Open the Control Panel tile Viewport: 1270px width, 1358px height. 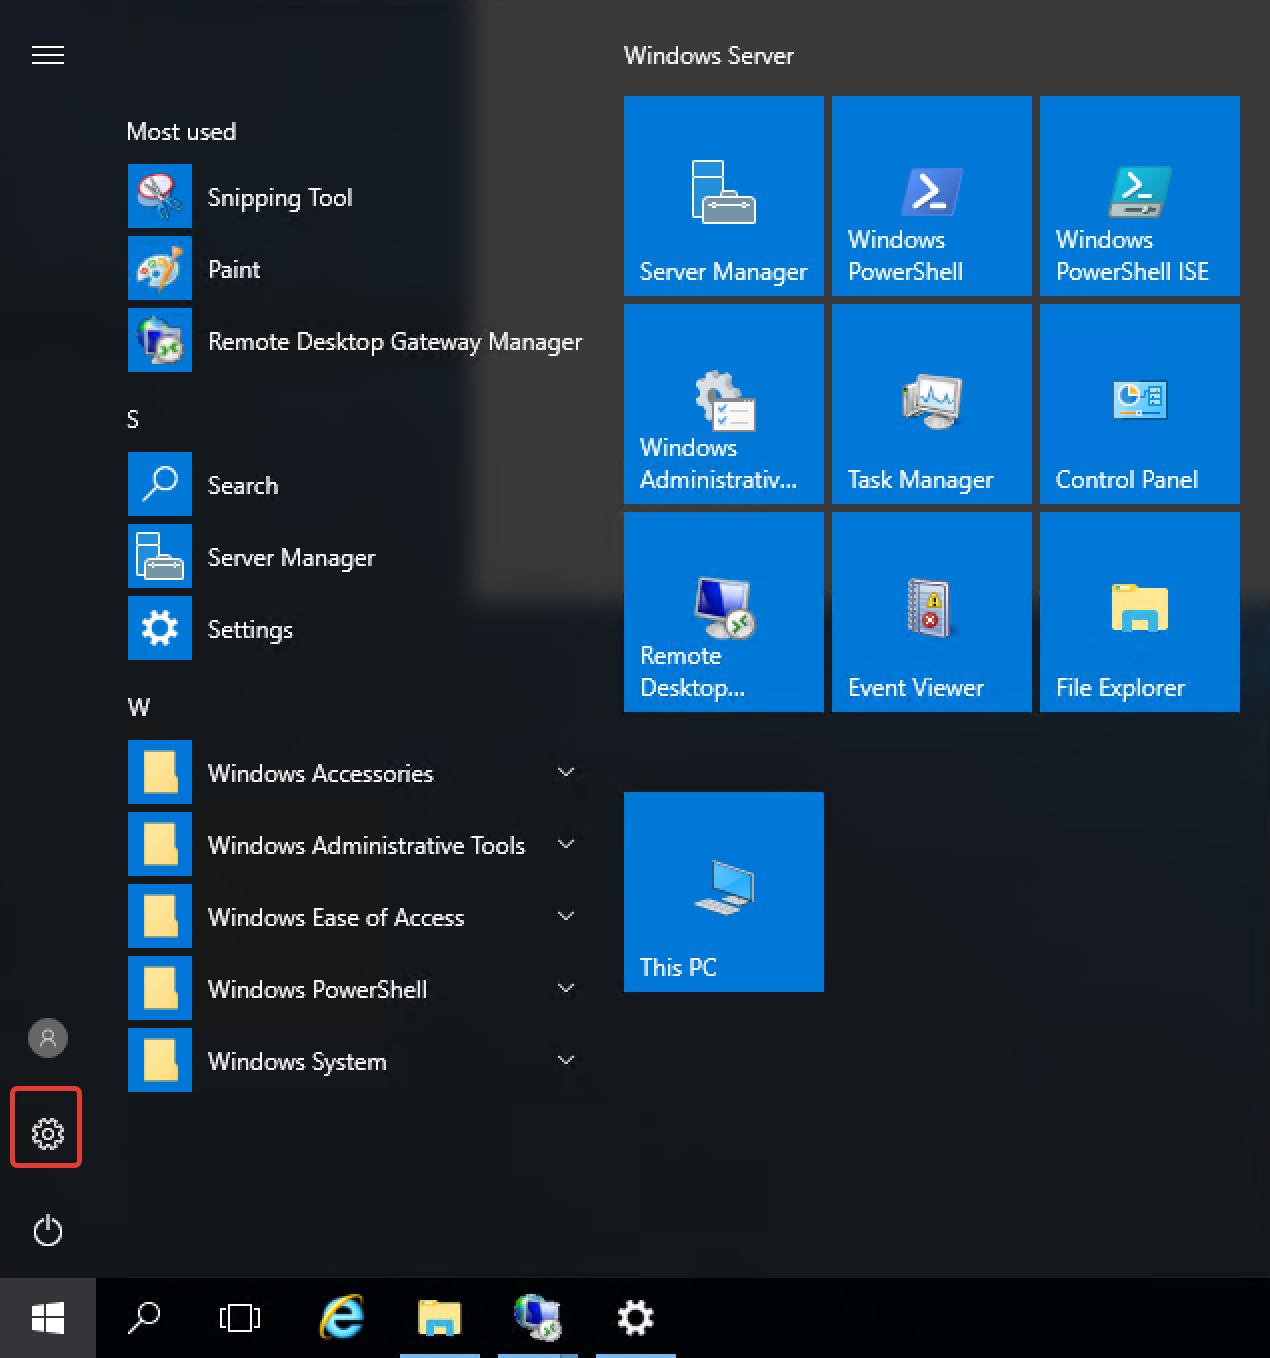pos(1139,404)
